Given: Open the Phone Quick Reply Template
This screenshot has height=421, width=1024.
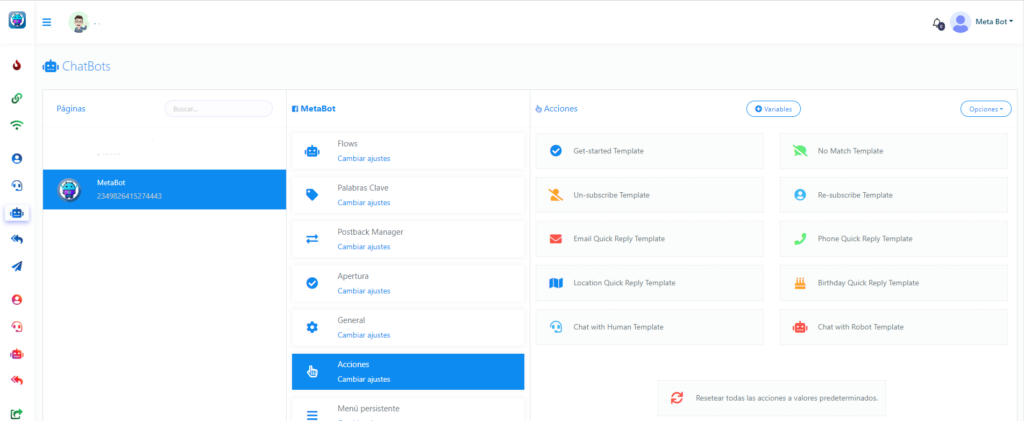Looking at the screenshot, I should click(893, 239).
